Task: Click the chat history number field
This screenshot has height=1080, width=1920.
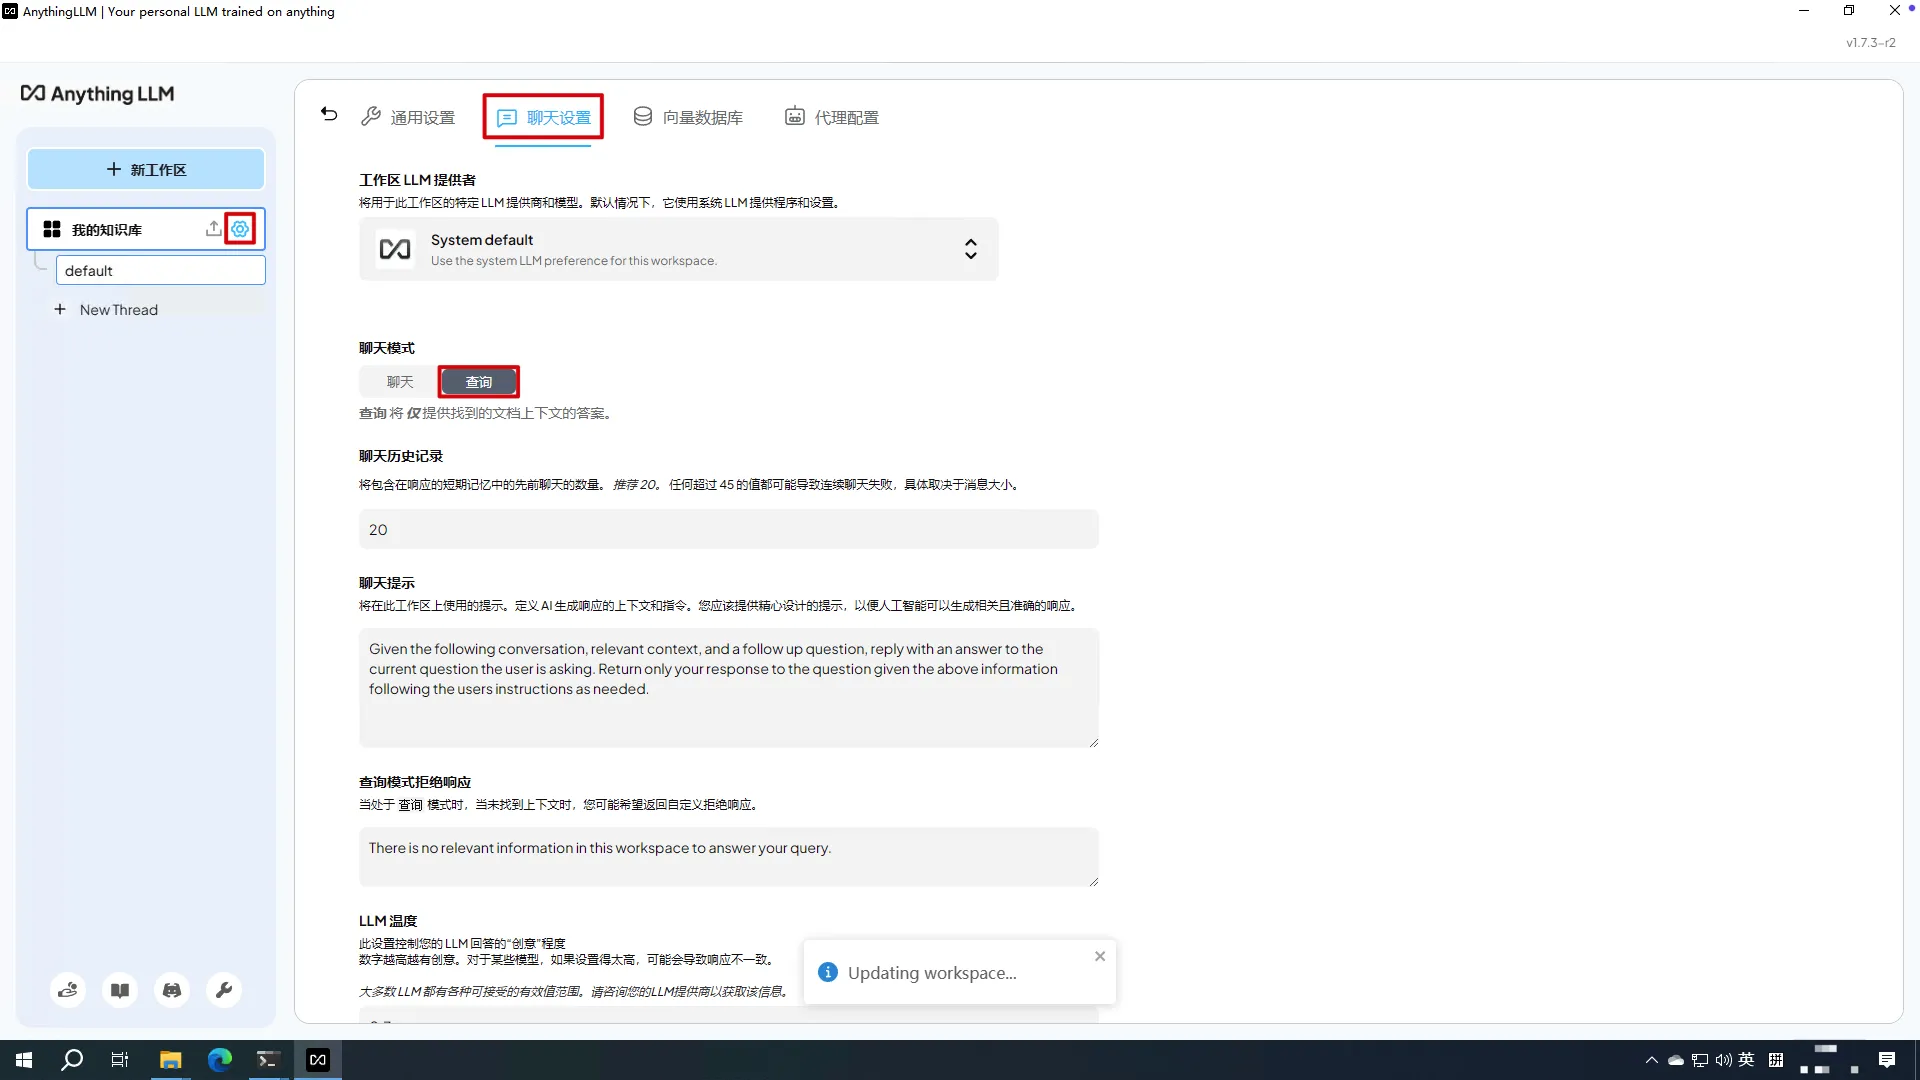Action: point(728,529)
